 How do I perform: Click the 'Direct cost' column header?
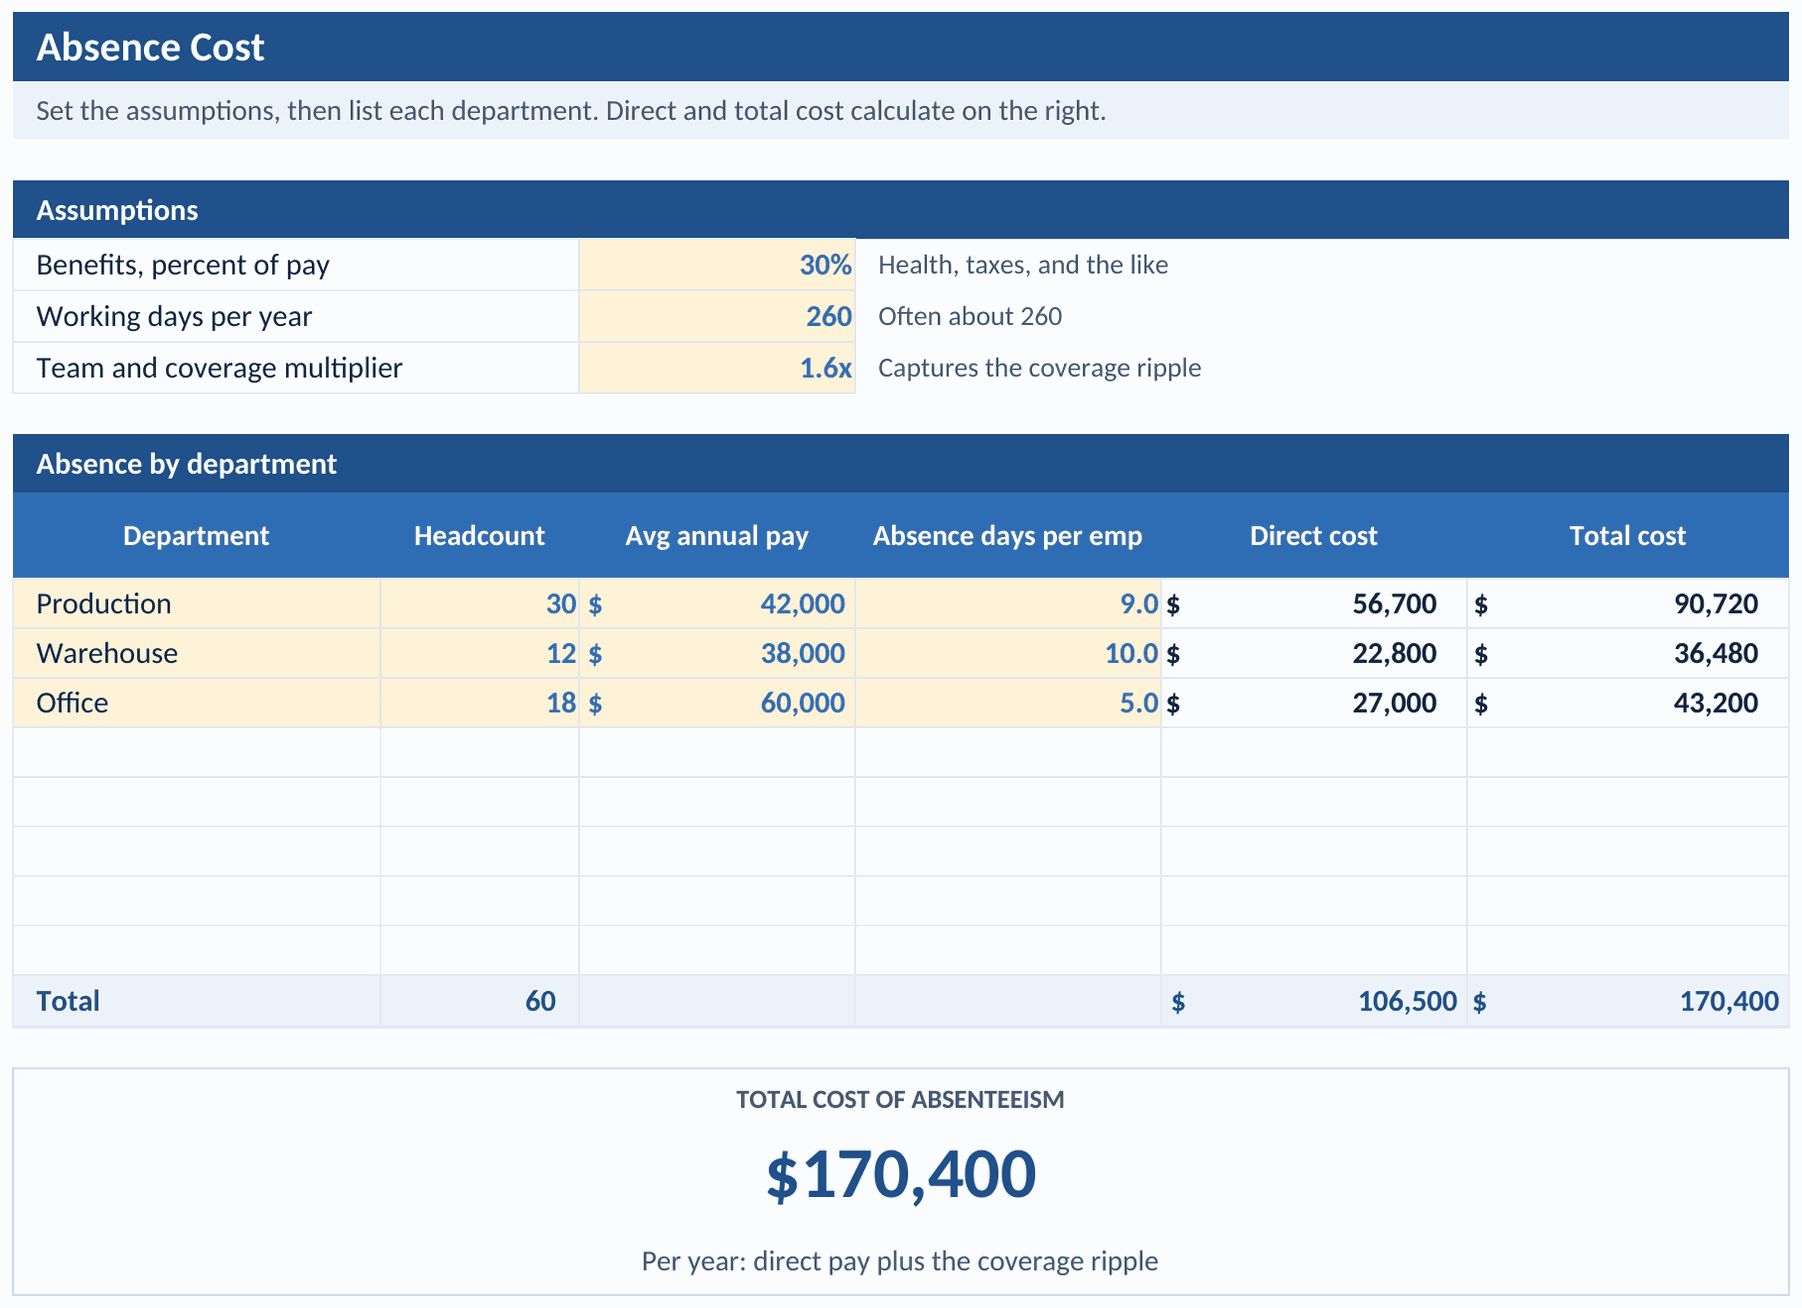pyautogui.click(x=1314, y=536)
